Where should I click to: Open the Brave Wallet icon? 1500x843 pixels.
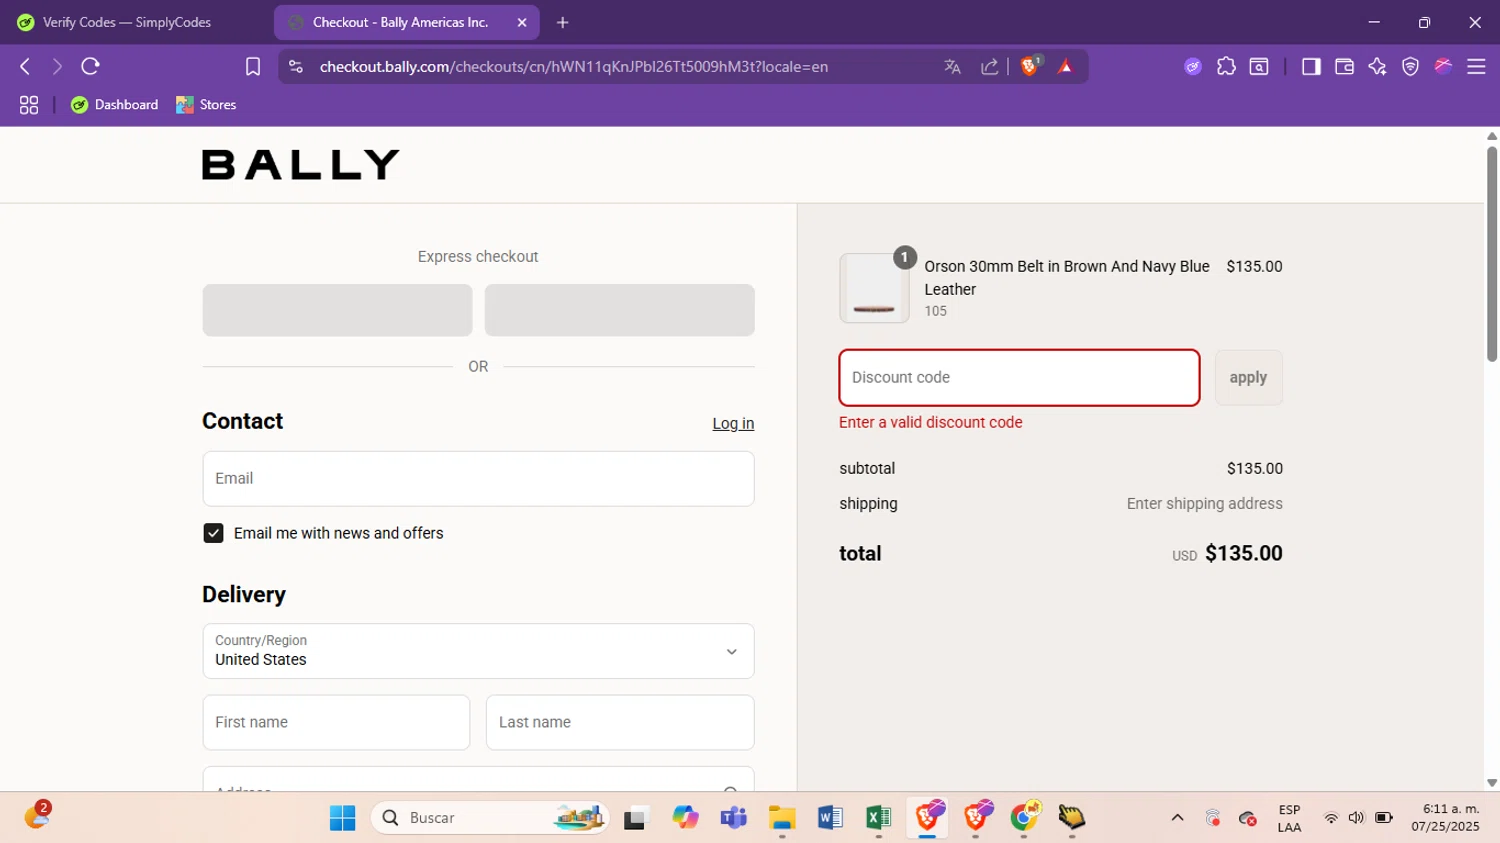pos(1344,66)
